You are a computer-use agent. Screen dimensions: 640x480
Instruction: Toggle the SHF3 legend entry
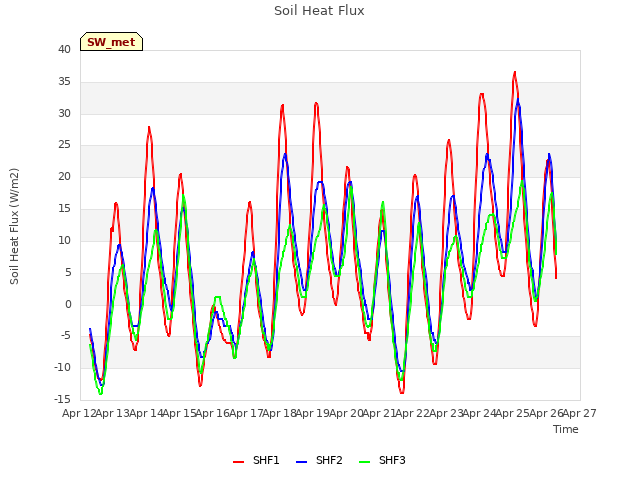tap(382, 460)
